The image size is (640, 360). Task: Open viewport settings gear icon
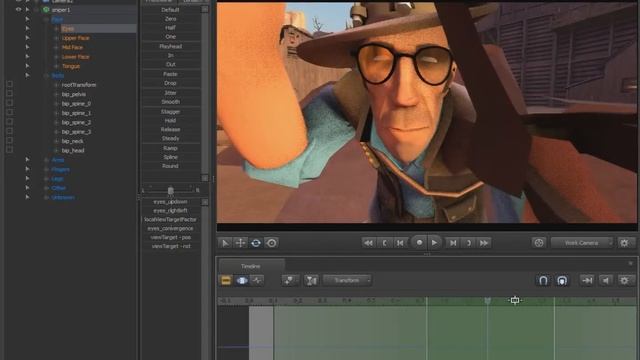(x=624, y=243)
